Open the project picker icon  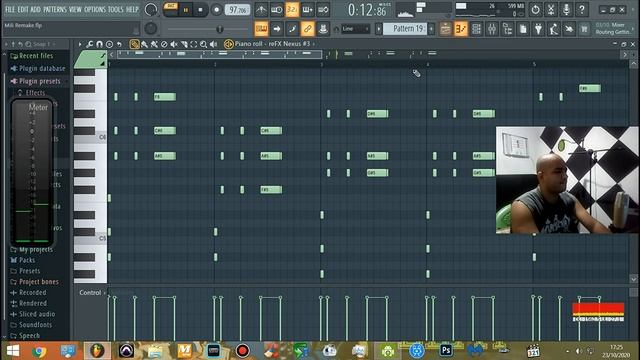point(523,29)
